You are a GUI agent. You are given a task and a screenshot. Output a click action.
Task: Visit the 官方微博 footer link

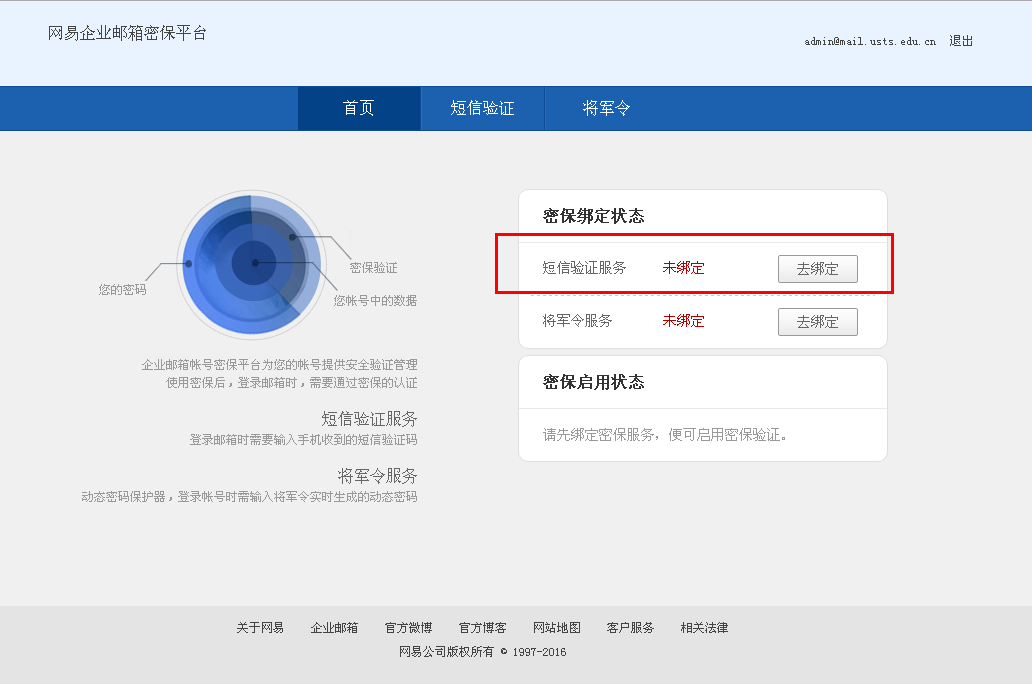pyautogui.click(x=408, y=628)
